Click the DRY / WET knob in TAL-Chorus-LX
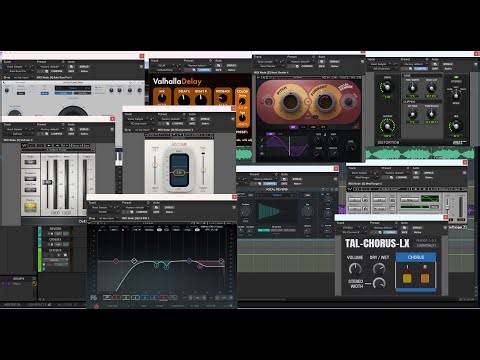Screen dimensions: 480x360 [x=379, y=268]
